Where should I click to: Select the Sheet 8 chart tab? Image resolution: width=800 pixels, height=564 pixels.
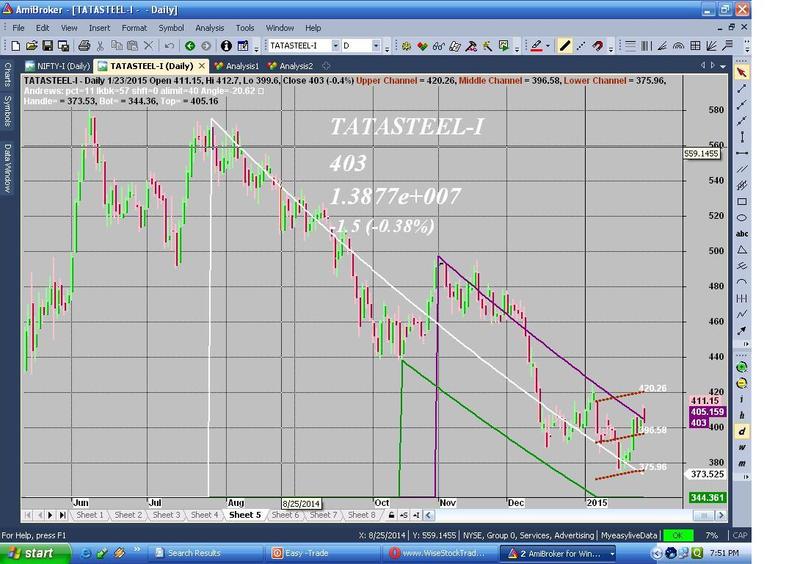(361, 515)
